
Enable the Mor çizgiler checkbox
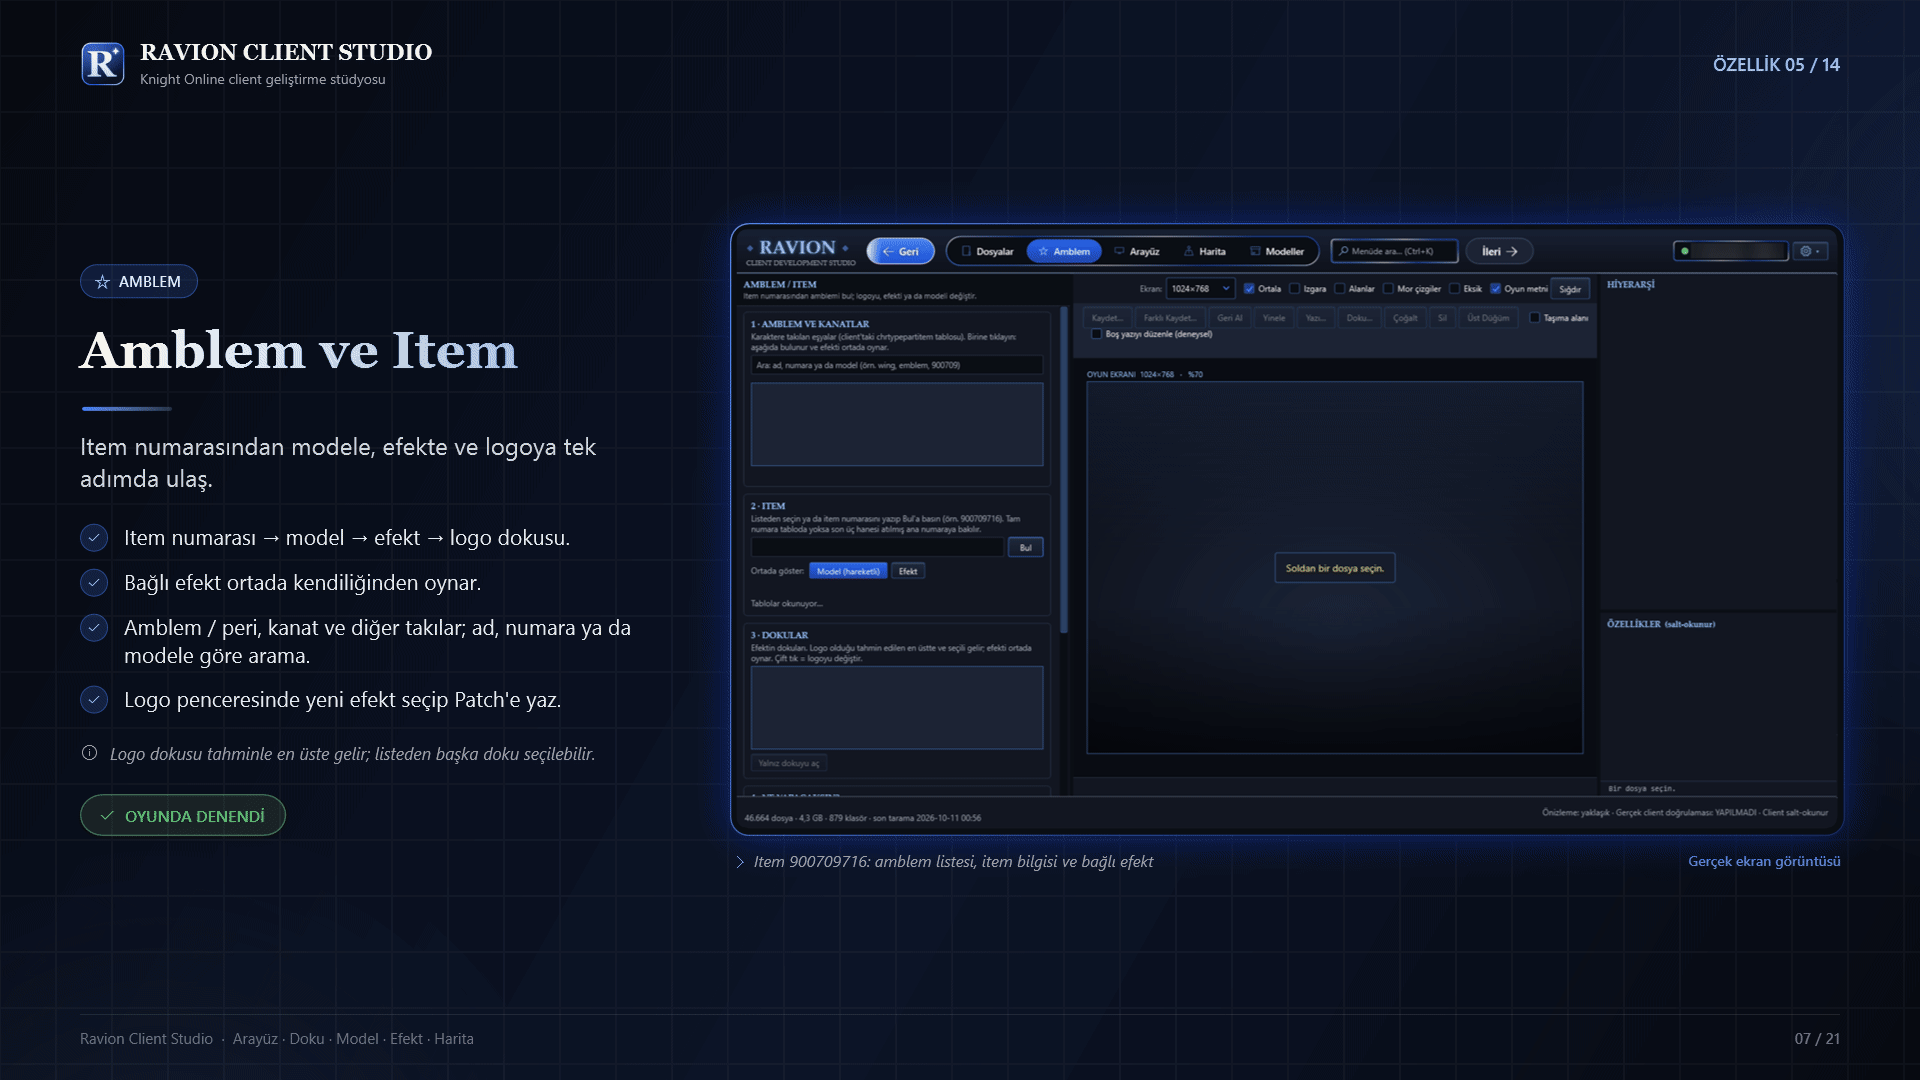coord(1388,289)
